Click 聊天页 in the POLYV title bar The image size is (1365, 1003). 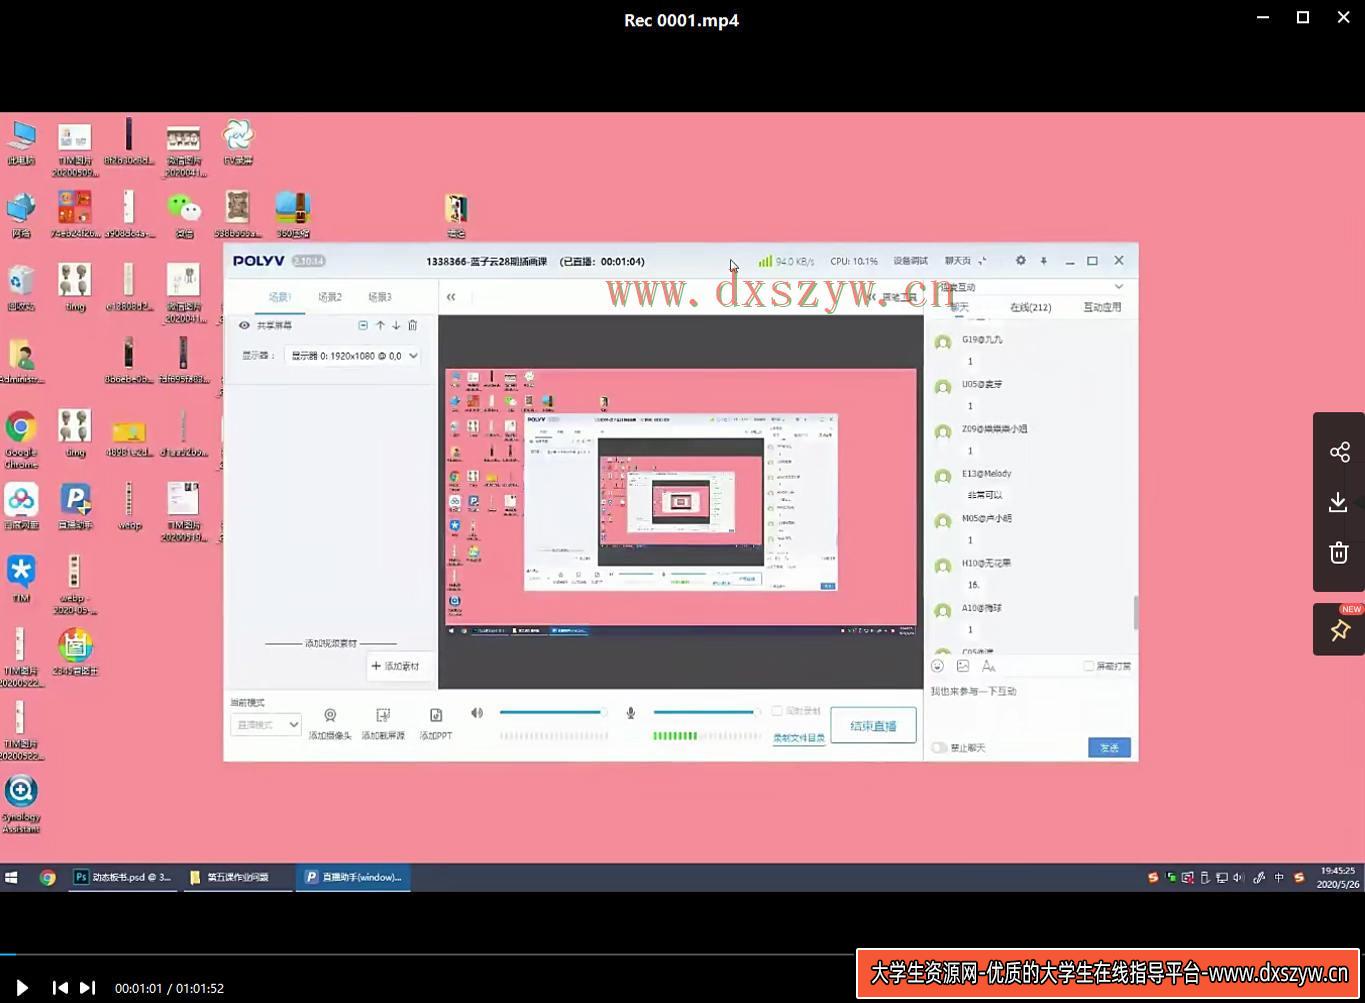pyautogui.click(x=958, y=261)
